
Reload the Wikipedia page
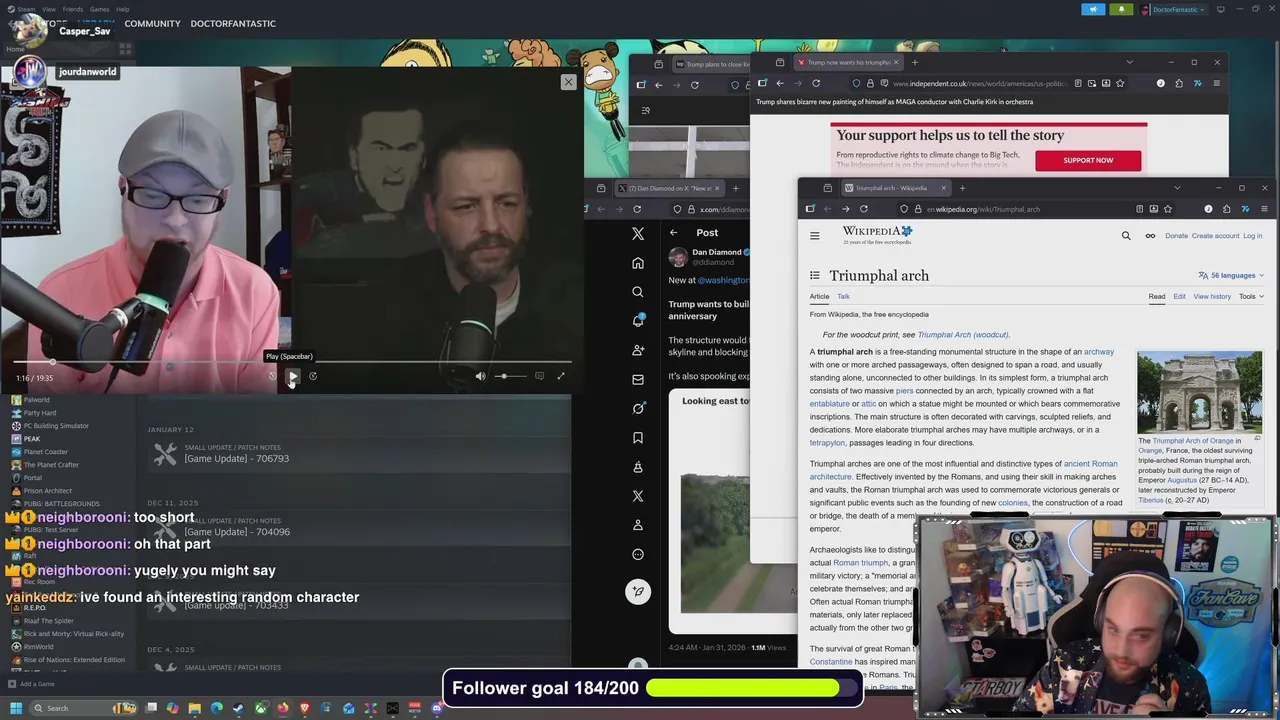pos(864,209)
